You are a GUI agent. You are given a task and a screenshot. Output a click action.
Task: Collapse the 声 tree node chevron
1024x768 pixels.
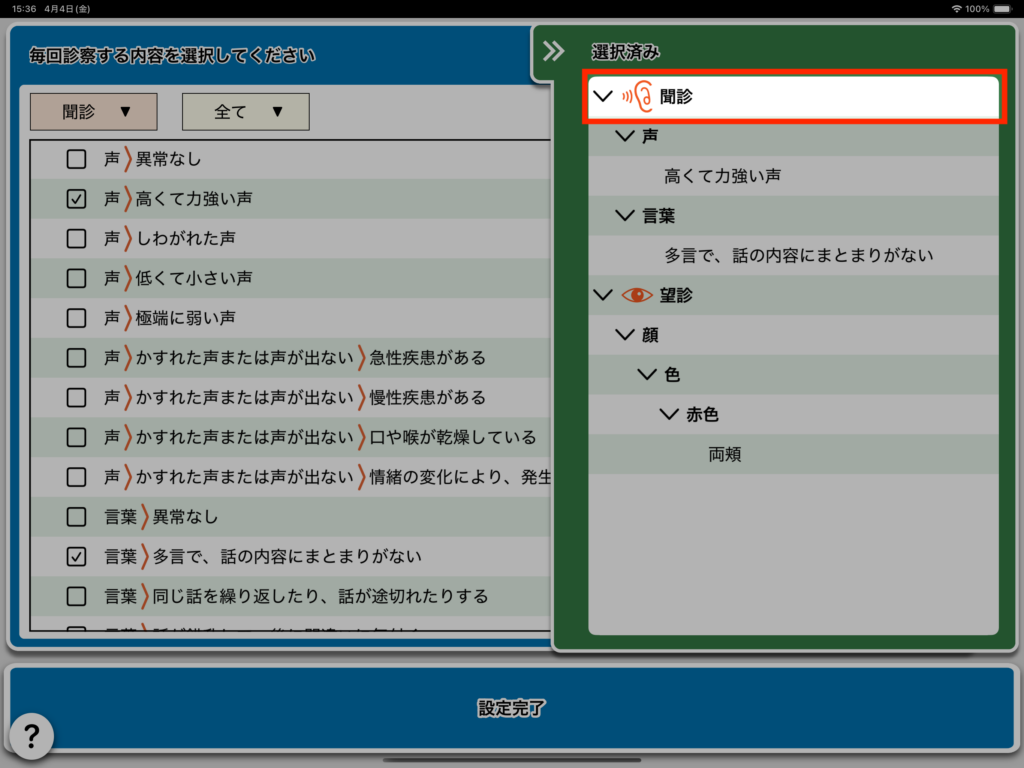[x=625, y=136]
